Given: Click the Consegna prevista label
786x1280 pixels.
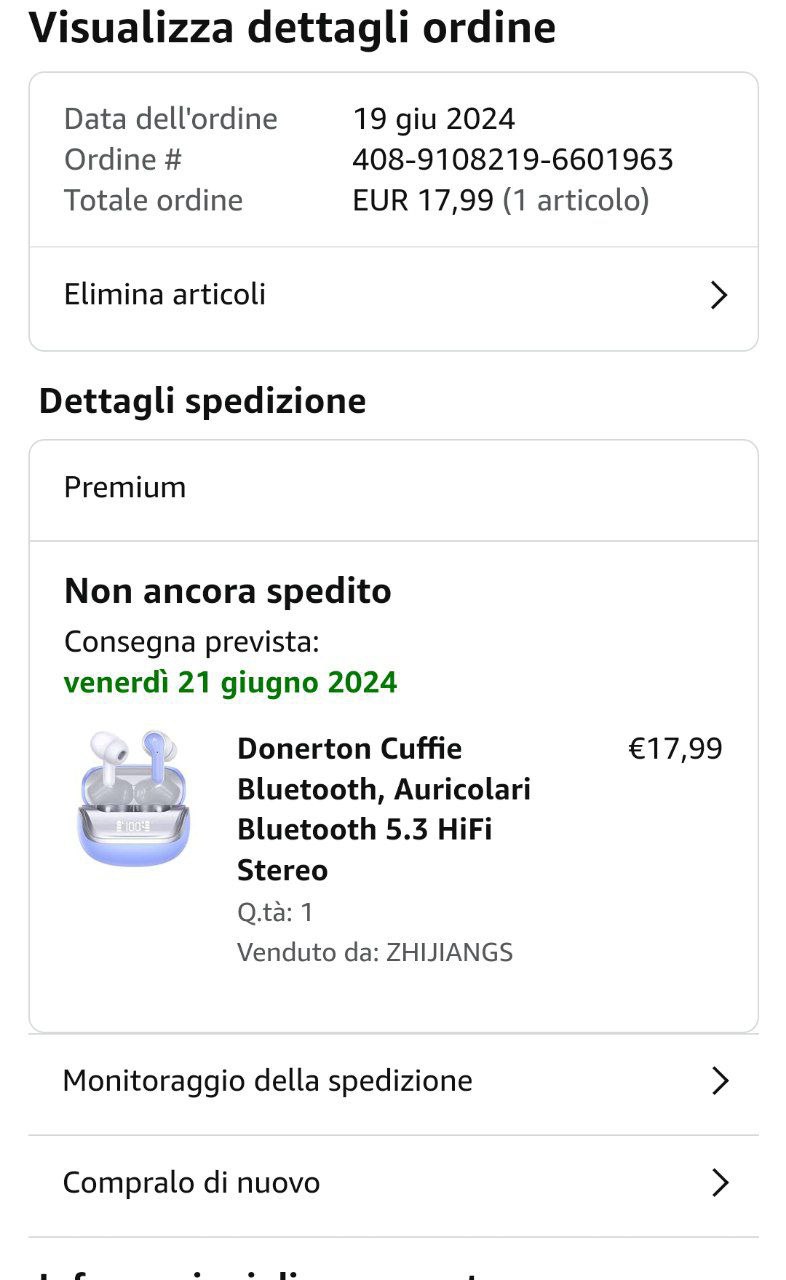Looking at the screenshot, I should (191, 642).
